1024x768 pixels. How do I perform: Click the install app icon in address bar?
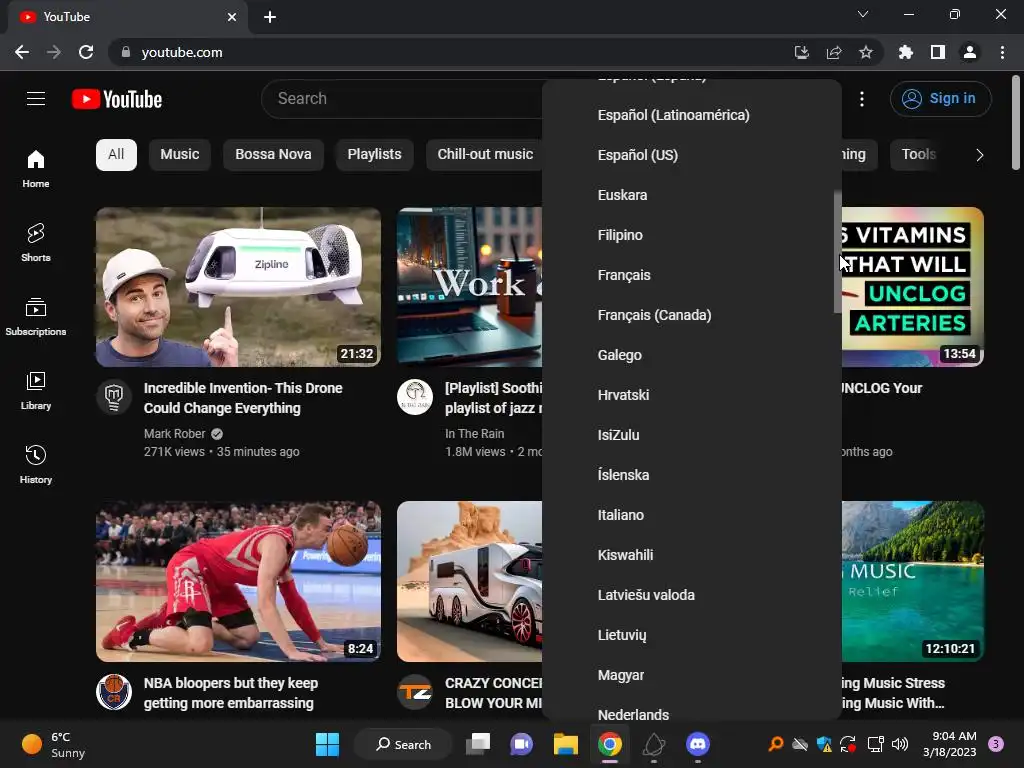click(x=801, y=52)
